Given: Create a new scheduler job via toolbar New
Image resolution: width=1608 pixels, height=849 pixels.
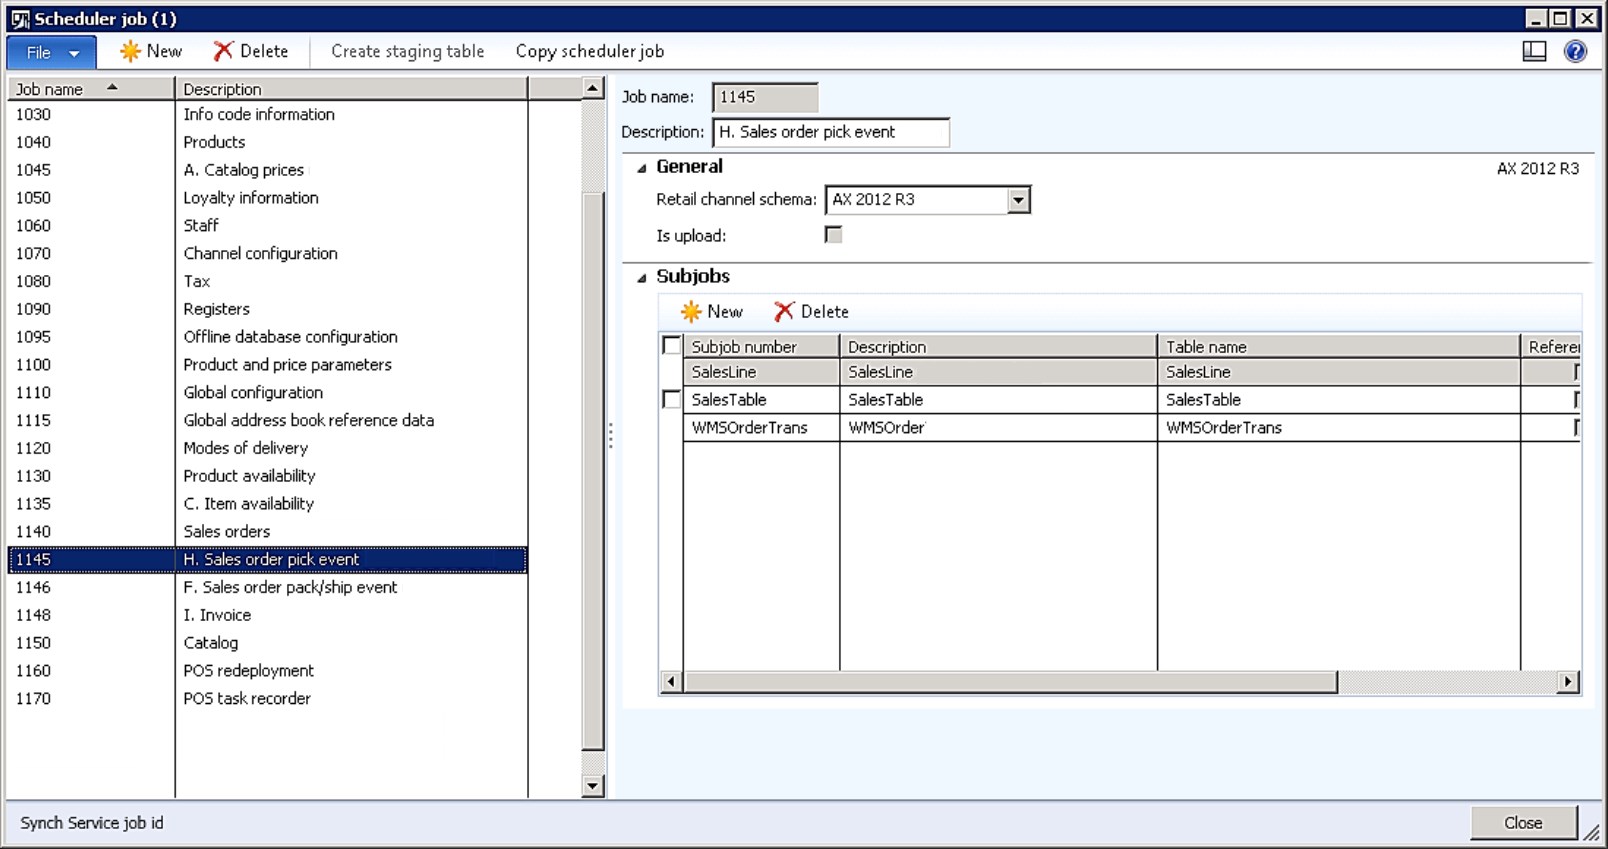Looking at the screenshot, I should click(150, 51).
